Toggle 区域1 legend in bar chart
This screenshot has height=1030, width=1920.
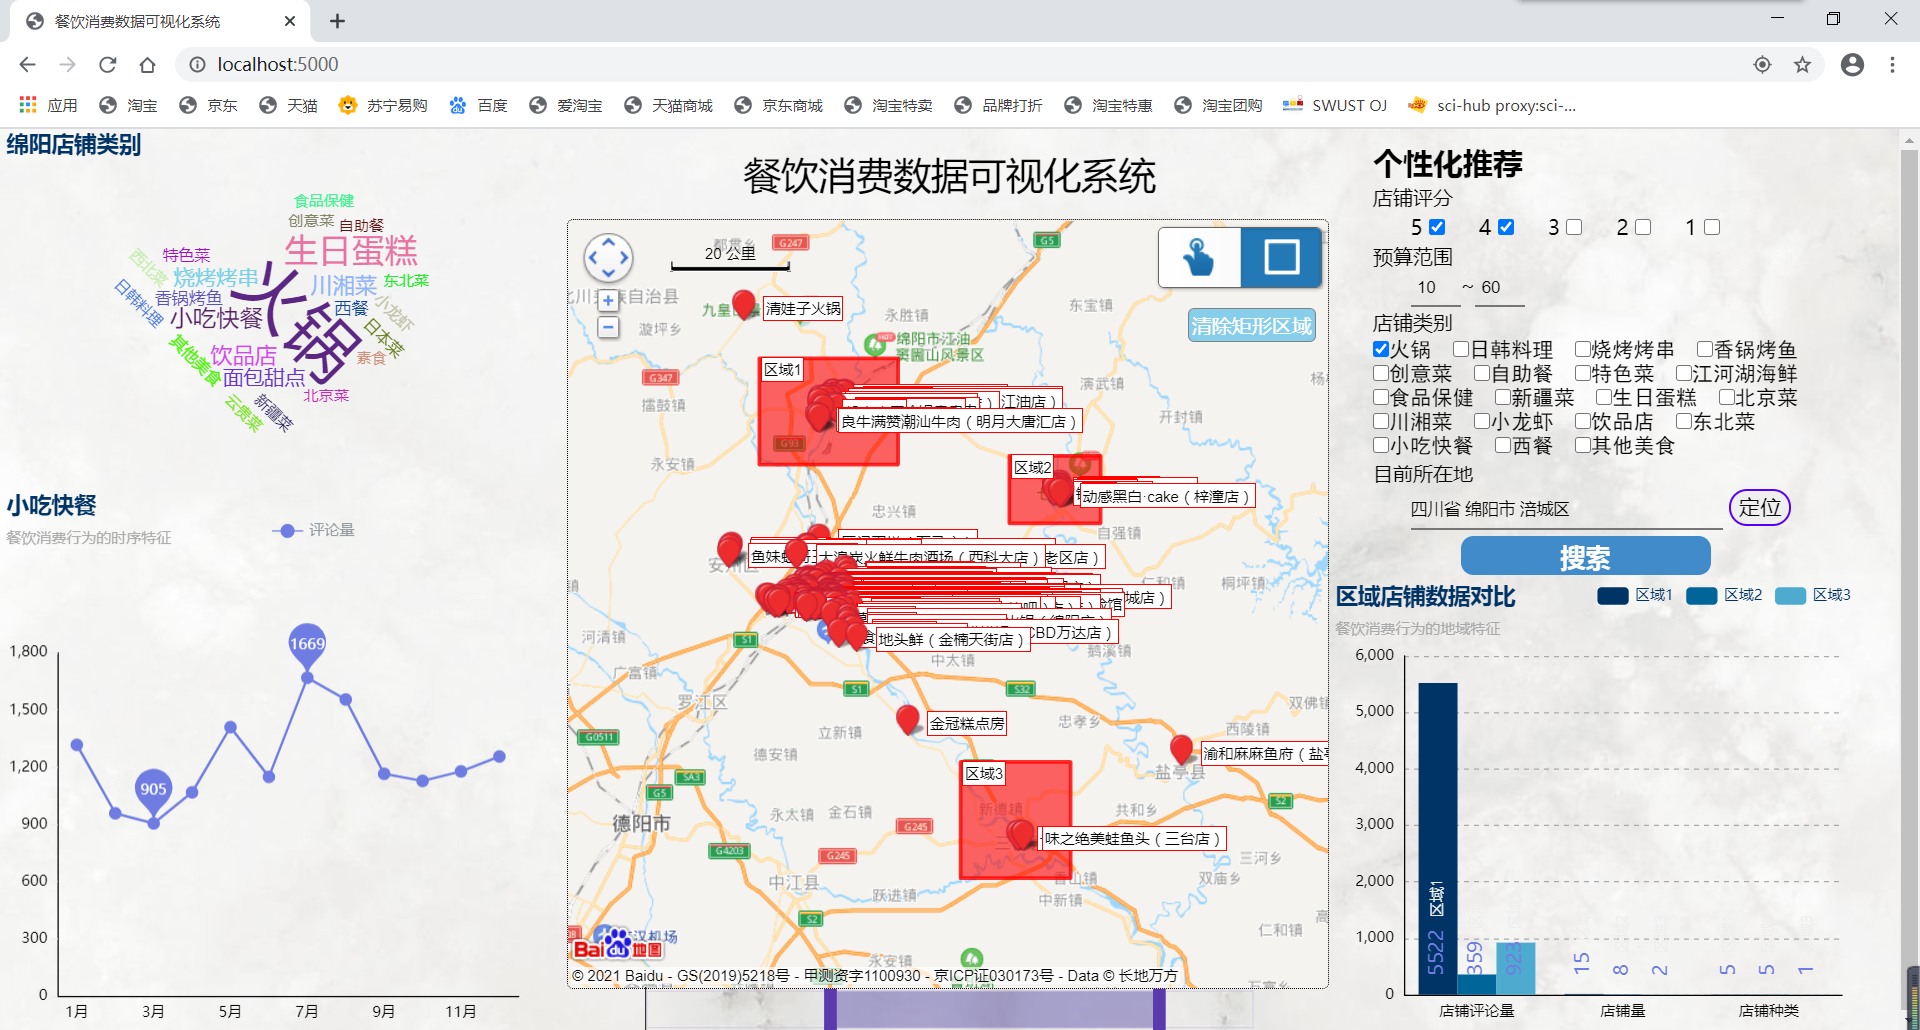(1635, 595)
